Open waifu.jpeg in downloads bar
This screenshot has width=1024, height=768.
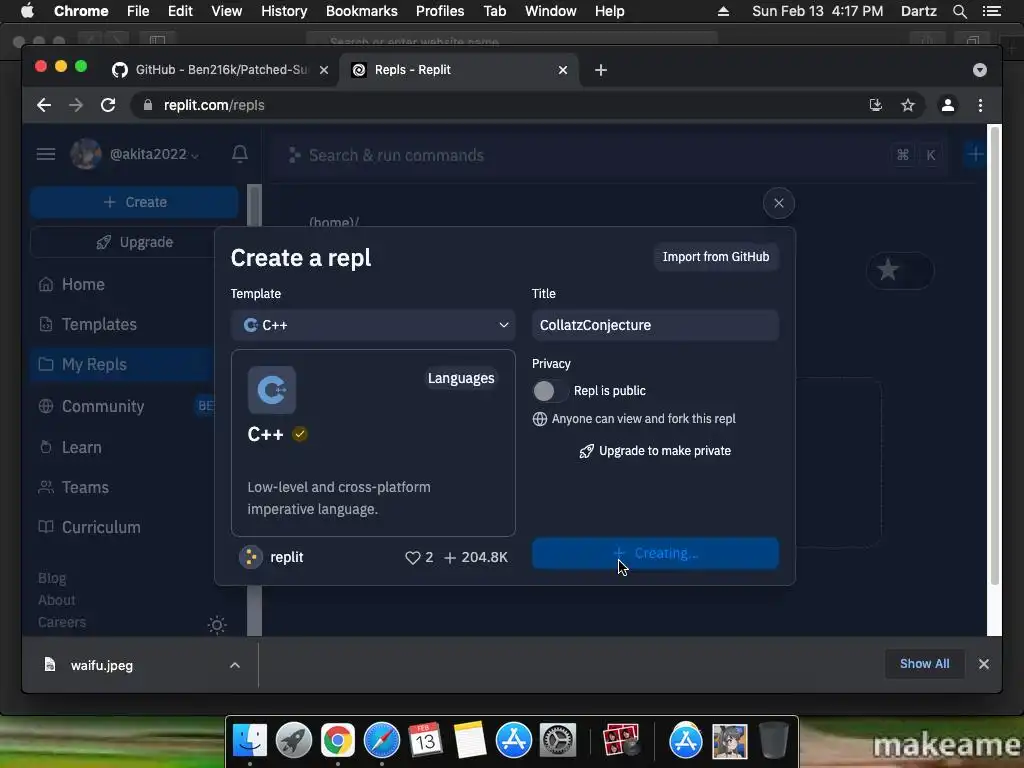tap(101, 665)
